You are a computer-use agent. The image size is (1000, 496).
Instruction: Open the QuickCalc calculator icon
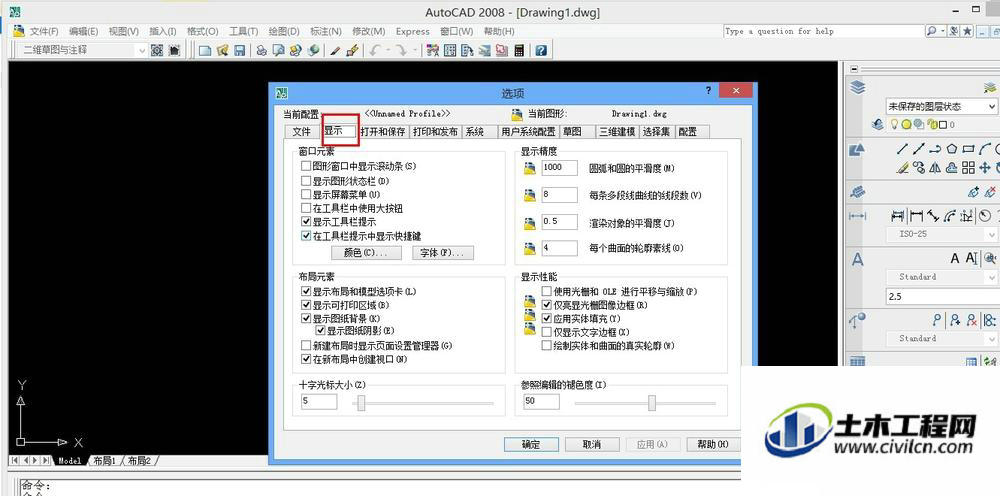coord(519,50)
